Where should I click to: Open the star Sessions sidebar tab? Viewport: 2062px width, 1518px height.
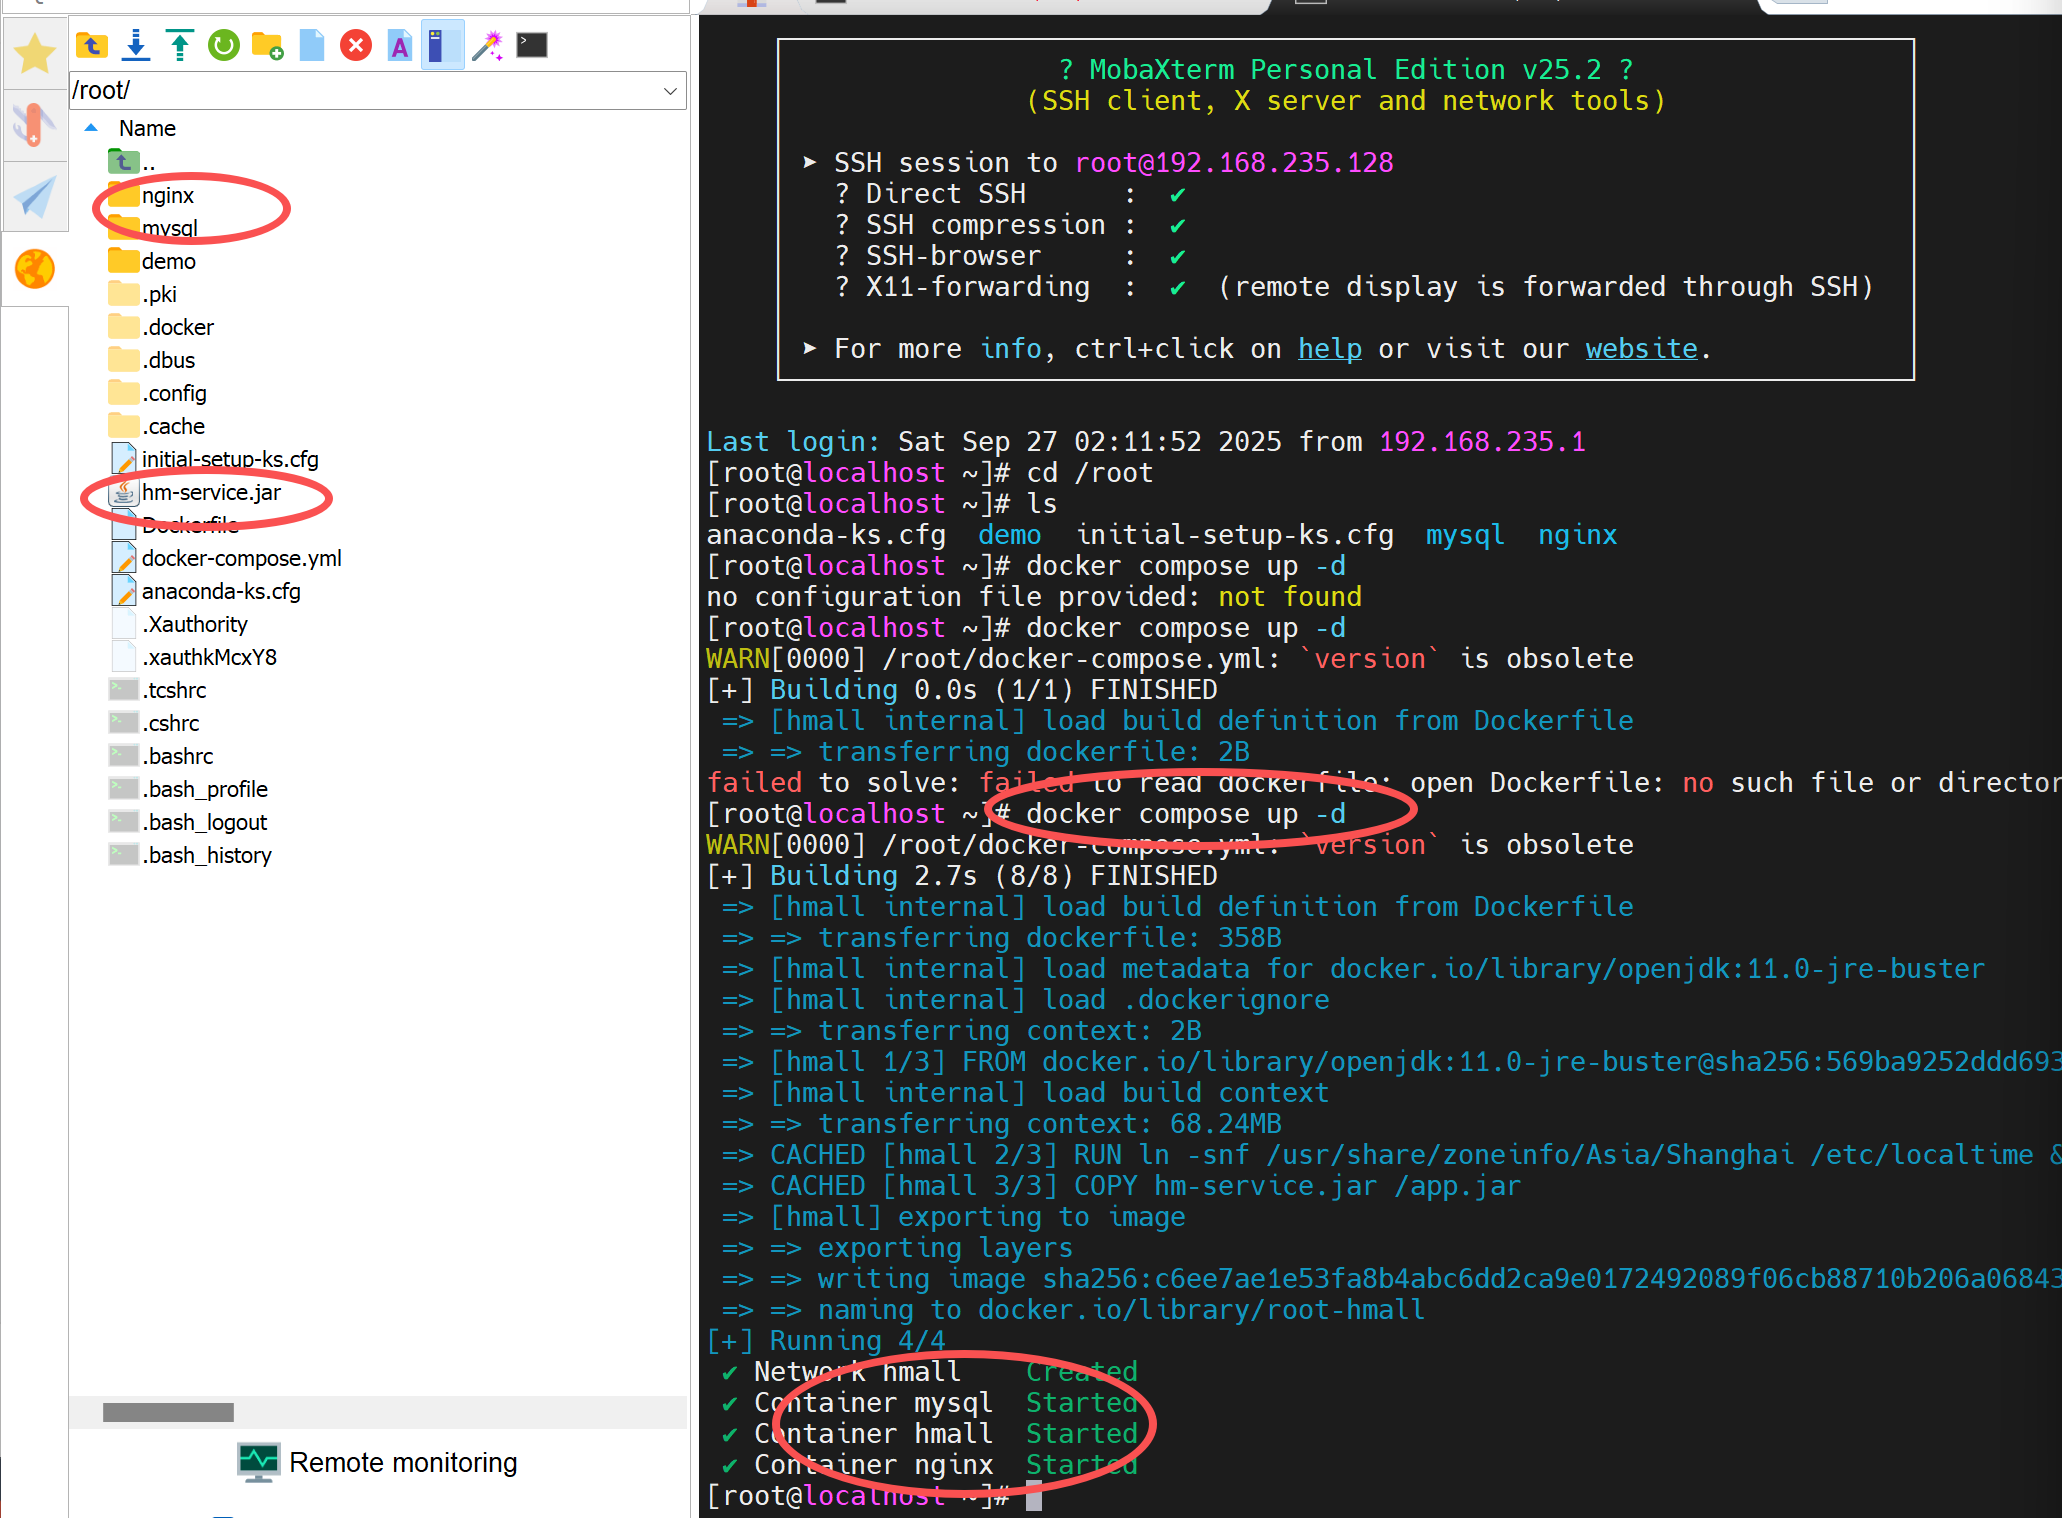point(35,53)
